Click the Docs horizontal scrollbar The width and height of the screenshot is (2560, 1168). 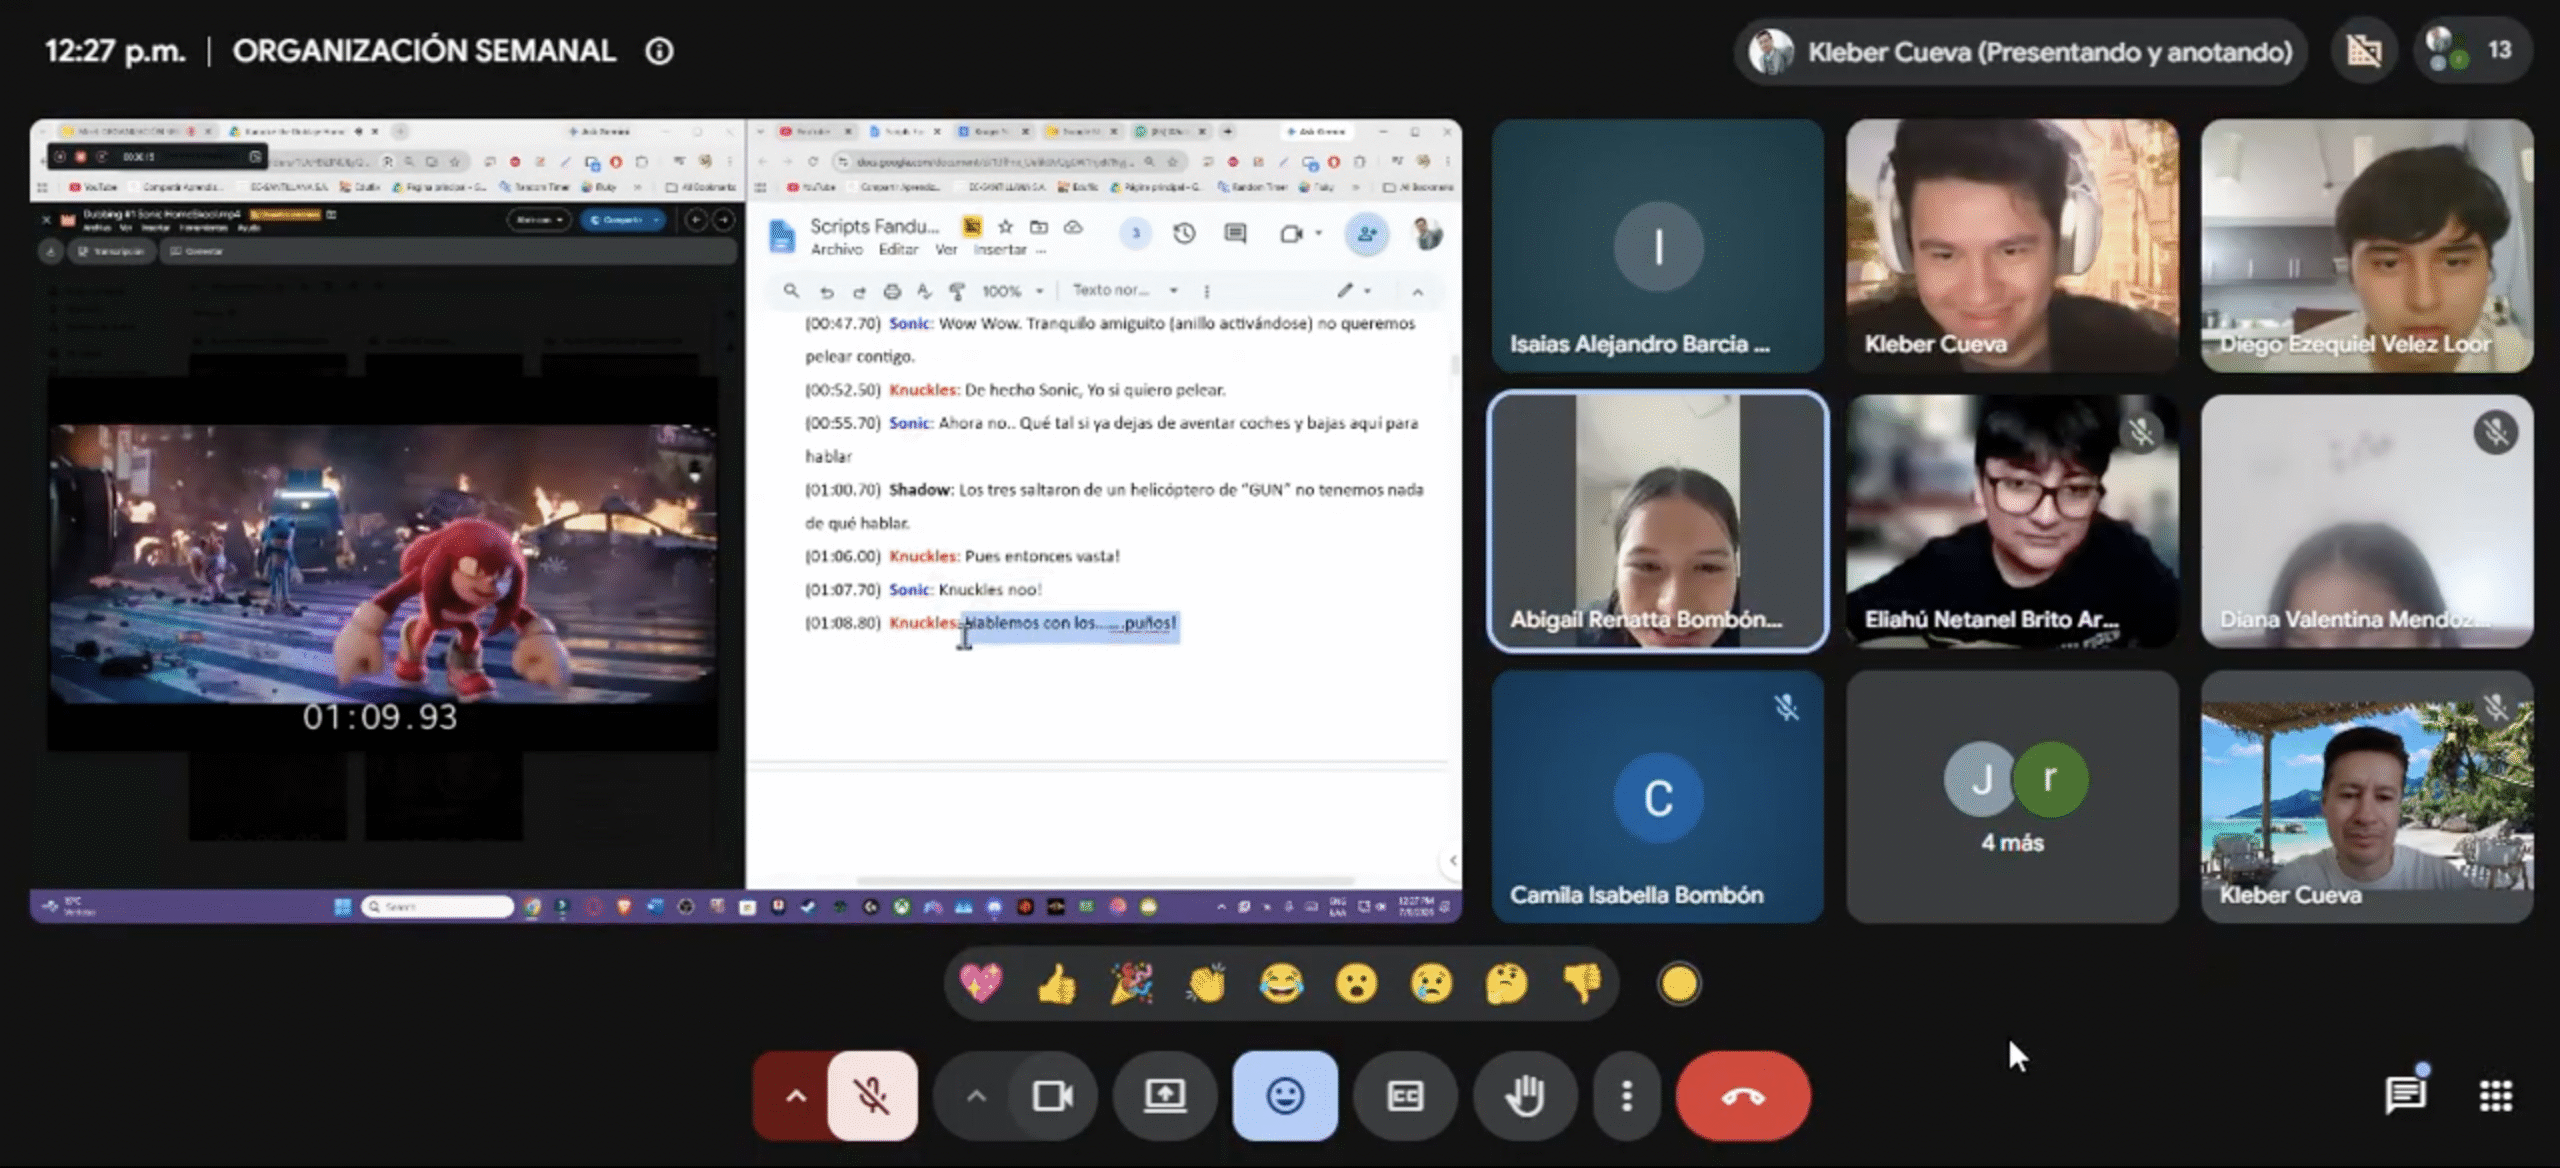(1105, 880)
